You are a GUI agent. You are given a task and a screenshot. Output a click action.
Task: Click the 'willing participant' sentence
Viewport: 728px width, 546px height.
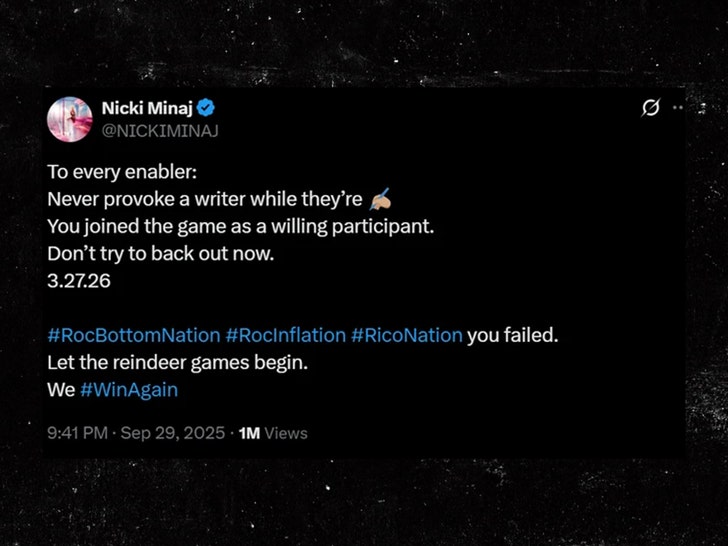coord(240,226)
